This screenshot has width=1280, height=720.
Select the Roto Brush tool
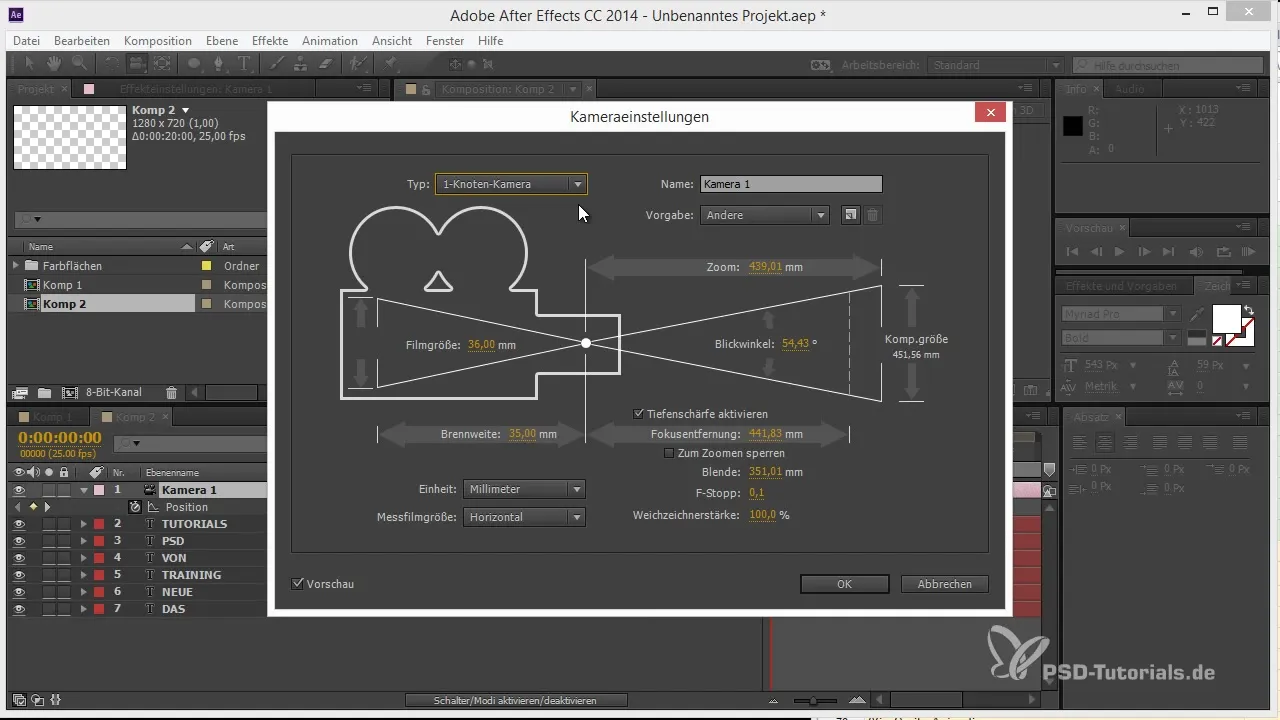357,64
